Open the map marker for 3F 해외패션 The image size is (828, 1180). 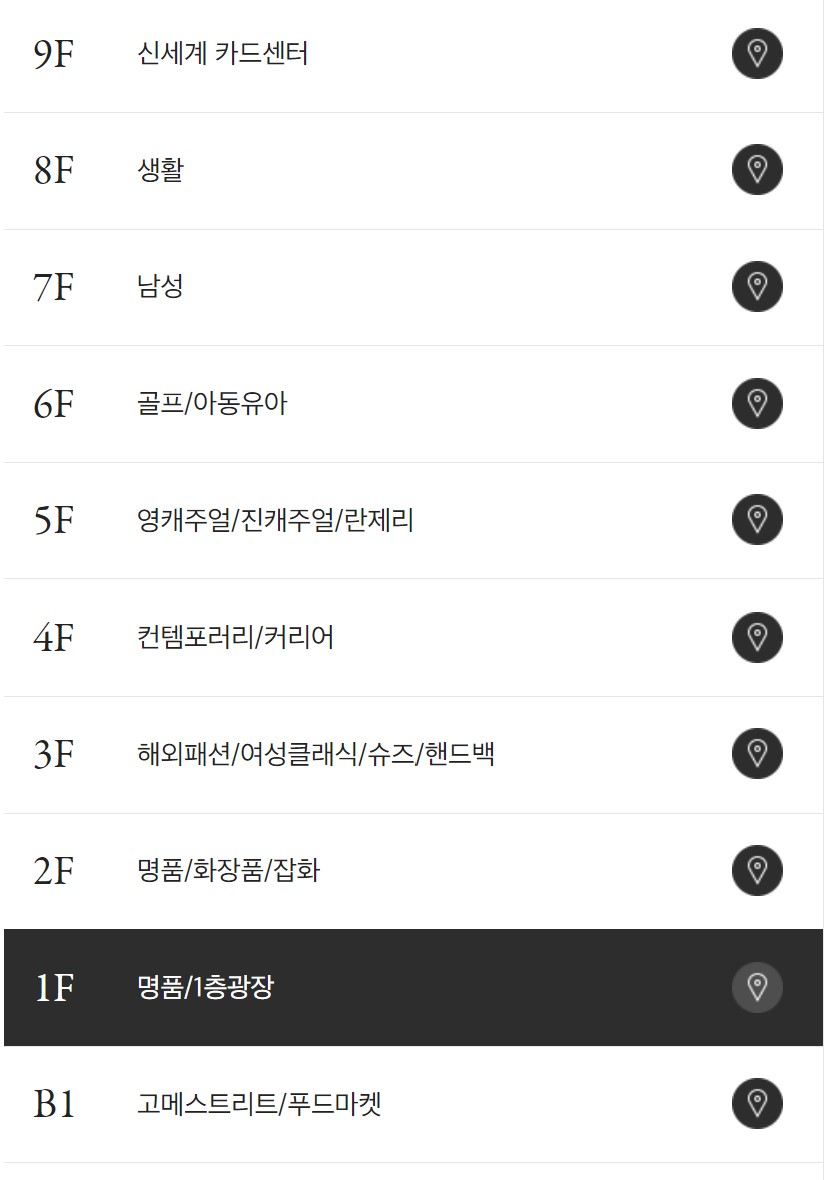pos(757,755)
